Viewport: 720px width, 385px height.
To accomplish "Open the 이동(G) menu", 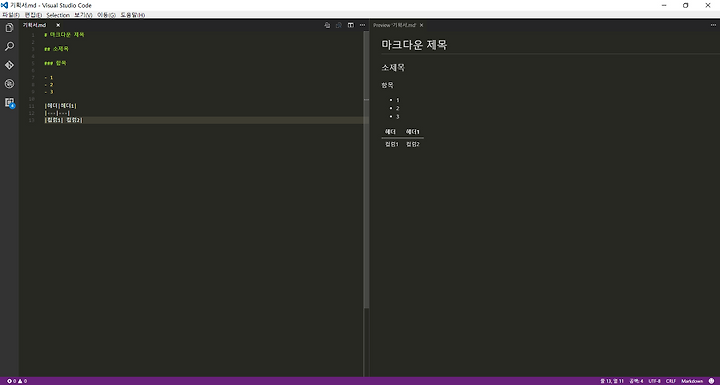I will (107, 15).
